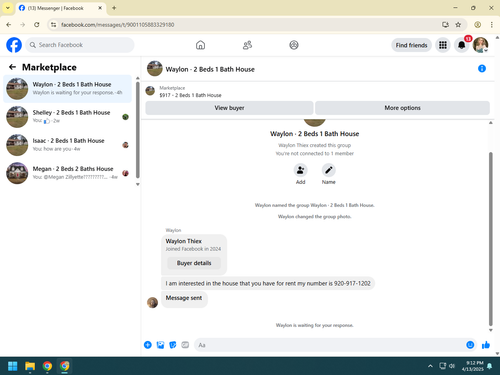Viewport: 500px width, 375px height.
Task: Click the Add people icon
Action: click(x=300, y=170)
